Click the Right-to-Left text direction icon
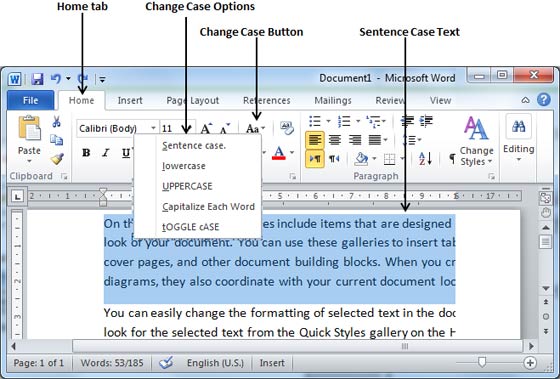The image size is (560, 379). click(334, 159)
